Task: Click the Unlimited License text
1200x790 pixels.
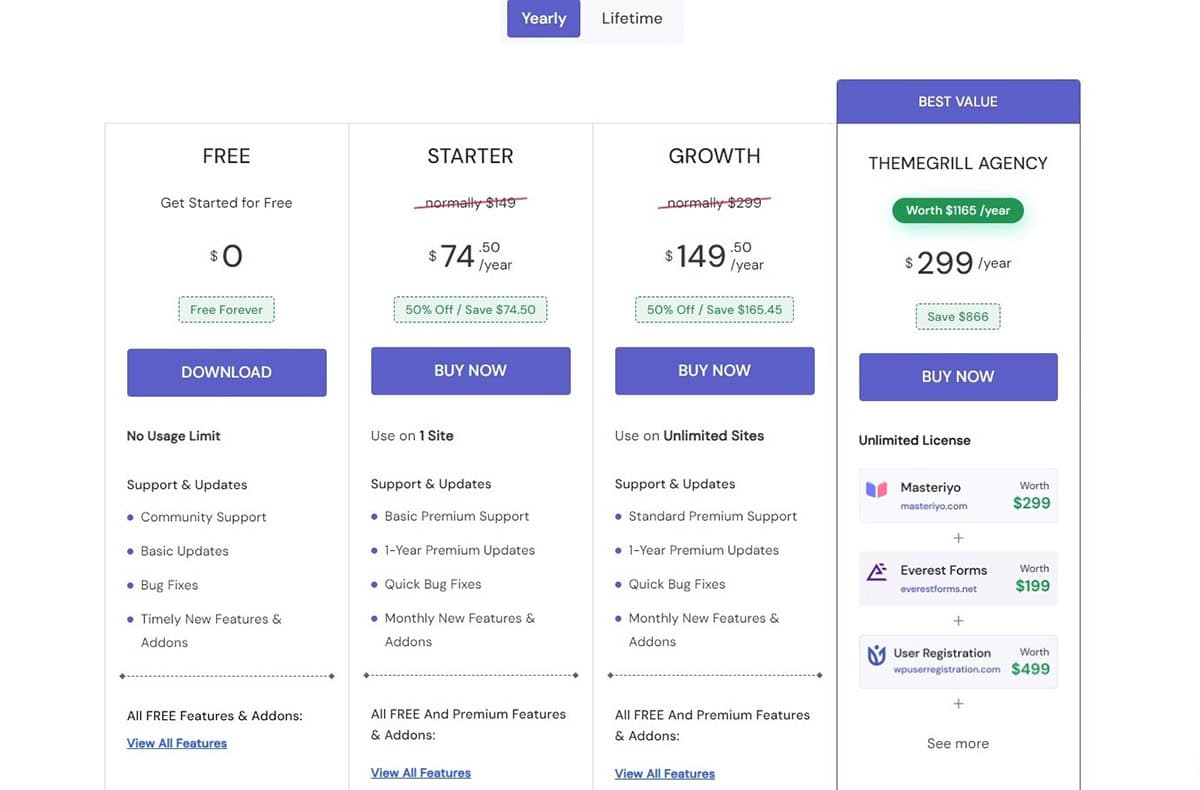Action: click(915, 440)
